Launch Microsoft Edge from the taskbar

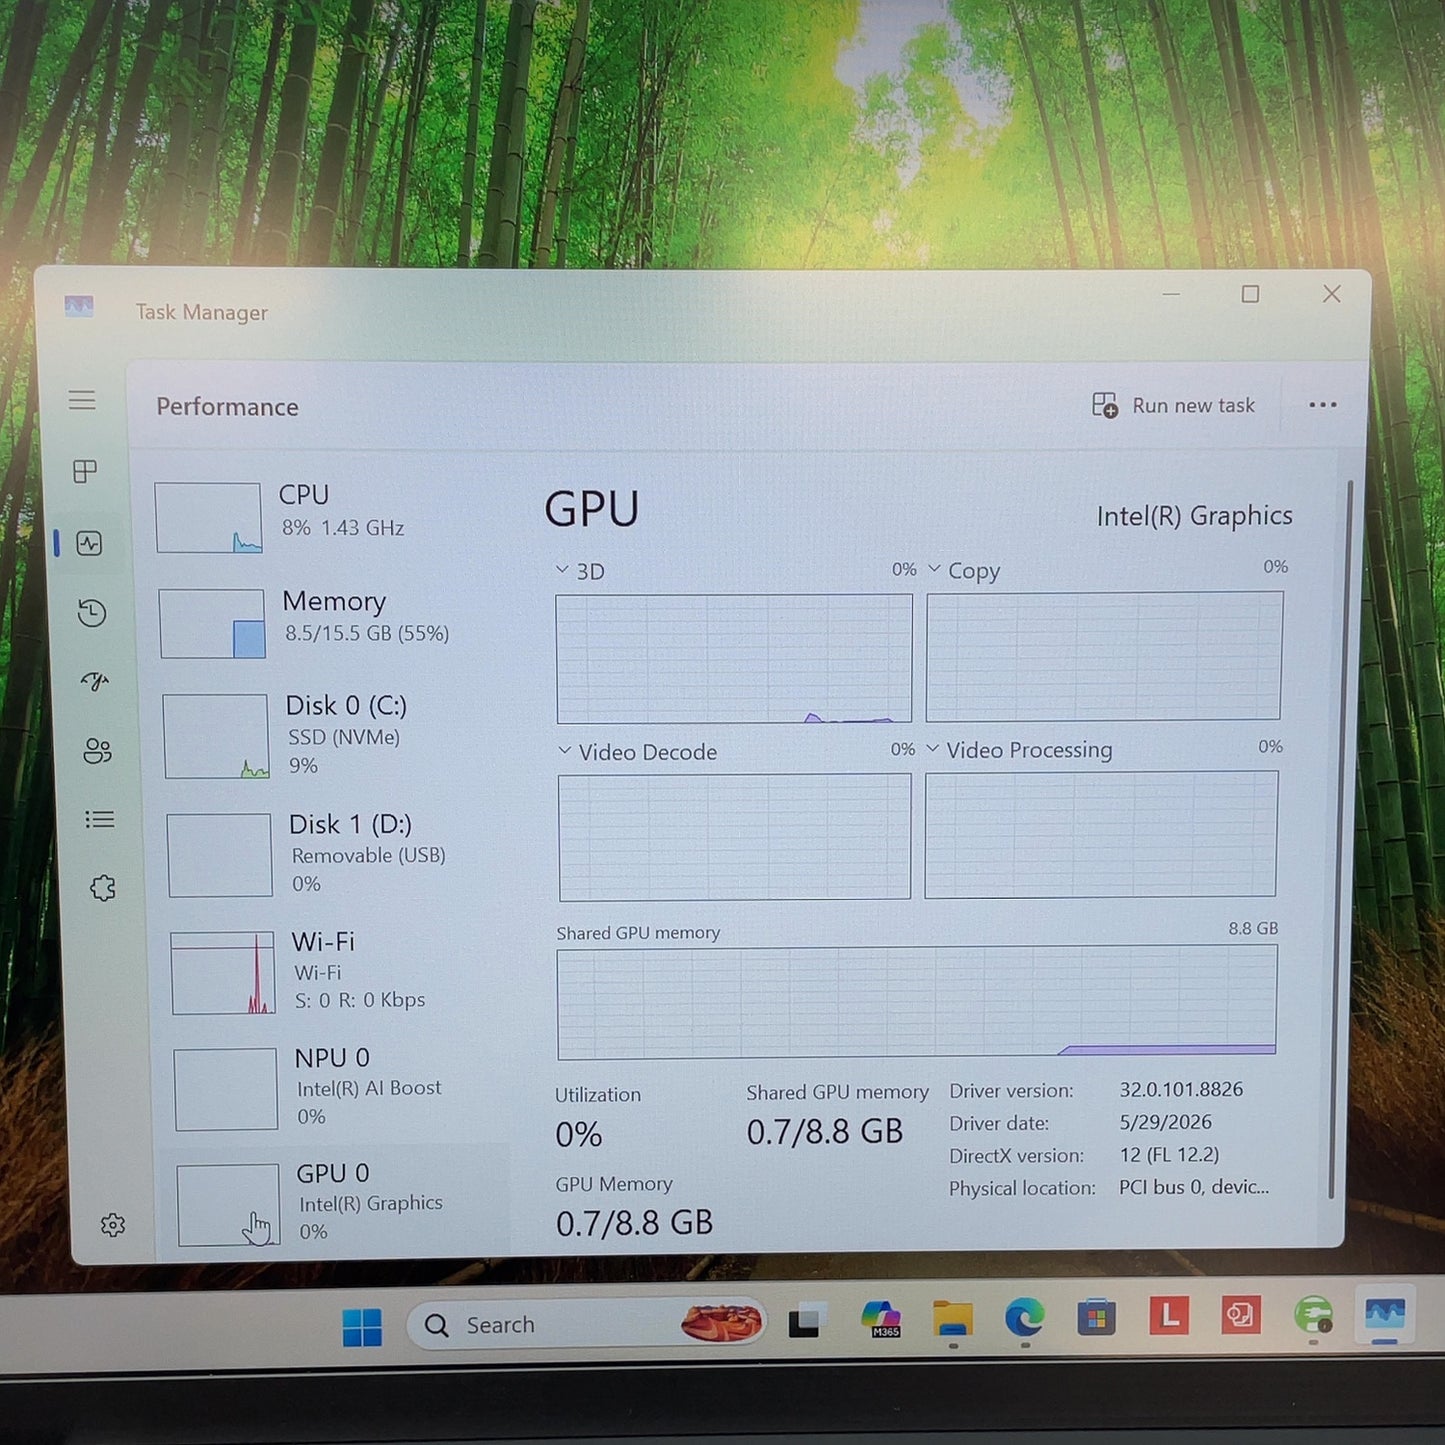click(x=1024, y=1317)
